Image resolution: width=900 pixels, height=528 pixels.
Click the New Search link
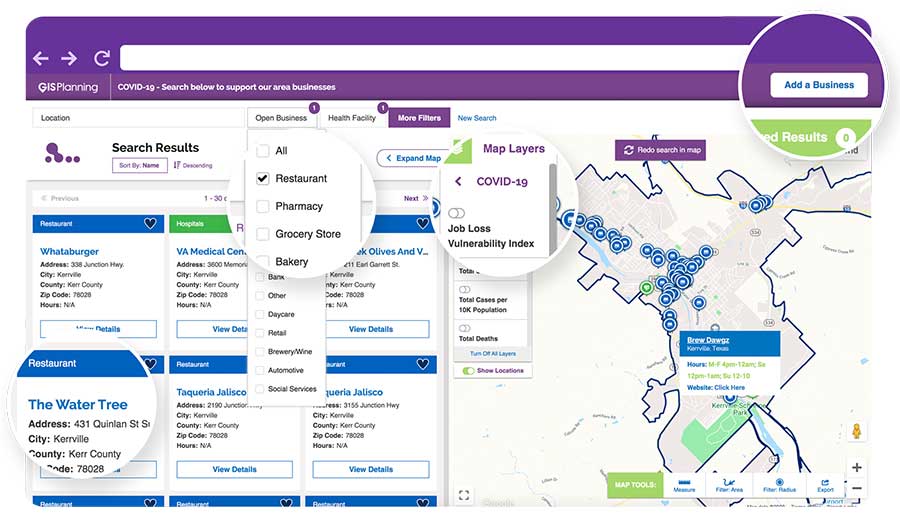point(477,118)
